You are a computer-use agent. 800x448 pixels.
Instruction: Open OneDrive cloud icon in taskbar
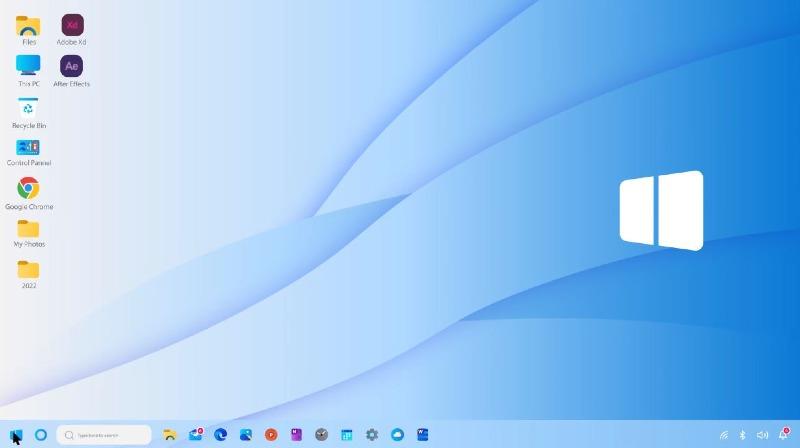[397, 435]
